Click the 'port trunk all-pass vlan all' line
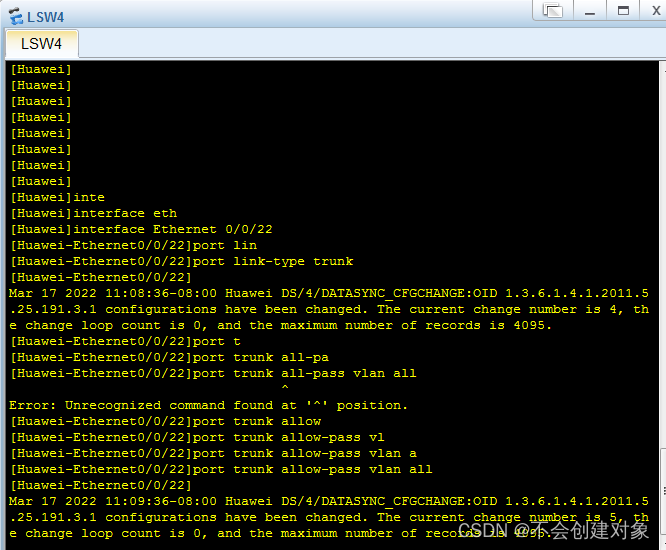This screenshot has width=666, height=550. [213, 373]
